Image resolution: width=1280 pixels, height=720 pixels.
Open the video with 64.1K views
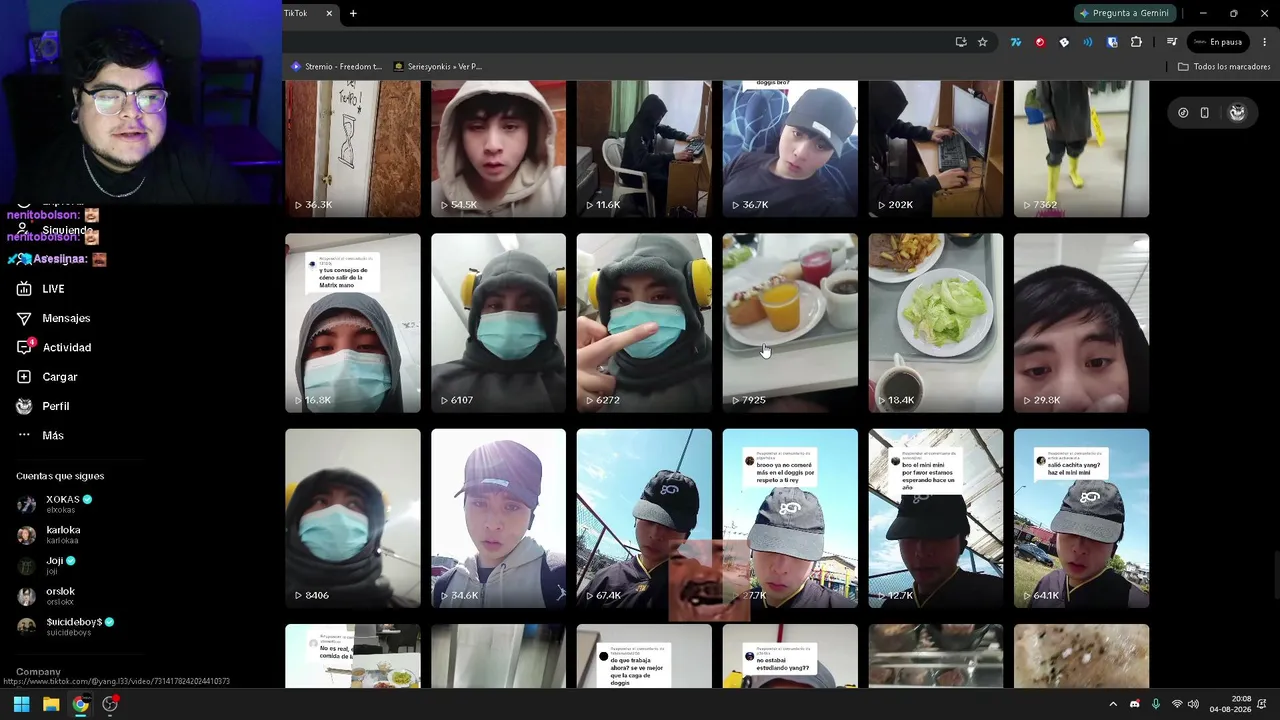click(x=1082, y=518)
